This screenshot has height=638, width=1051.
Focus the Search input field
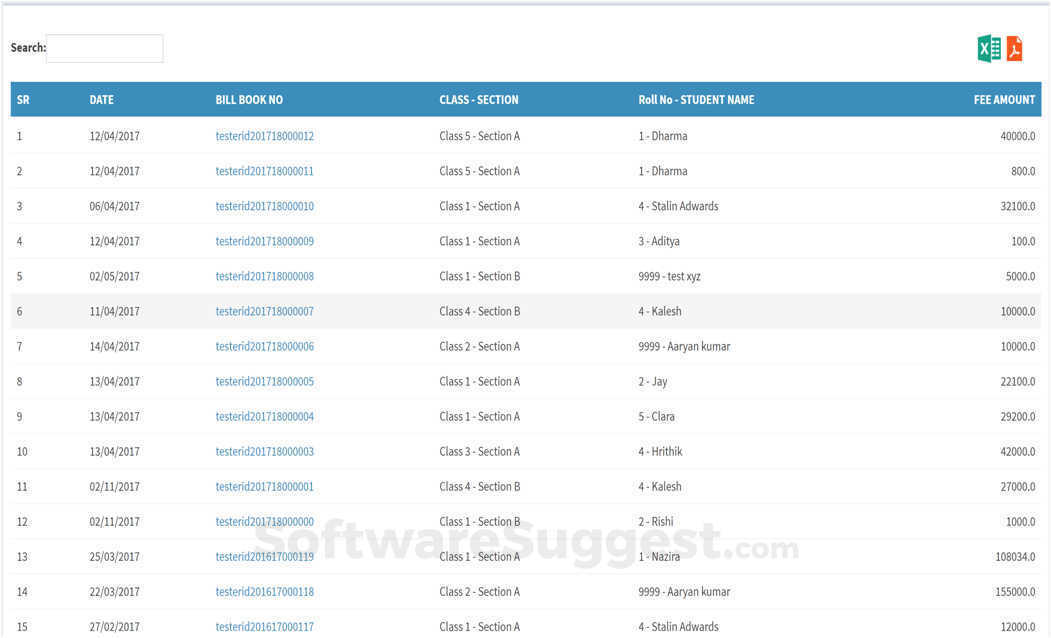click(105, 48)
